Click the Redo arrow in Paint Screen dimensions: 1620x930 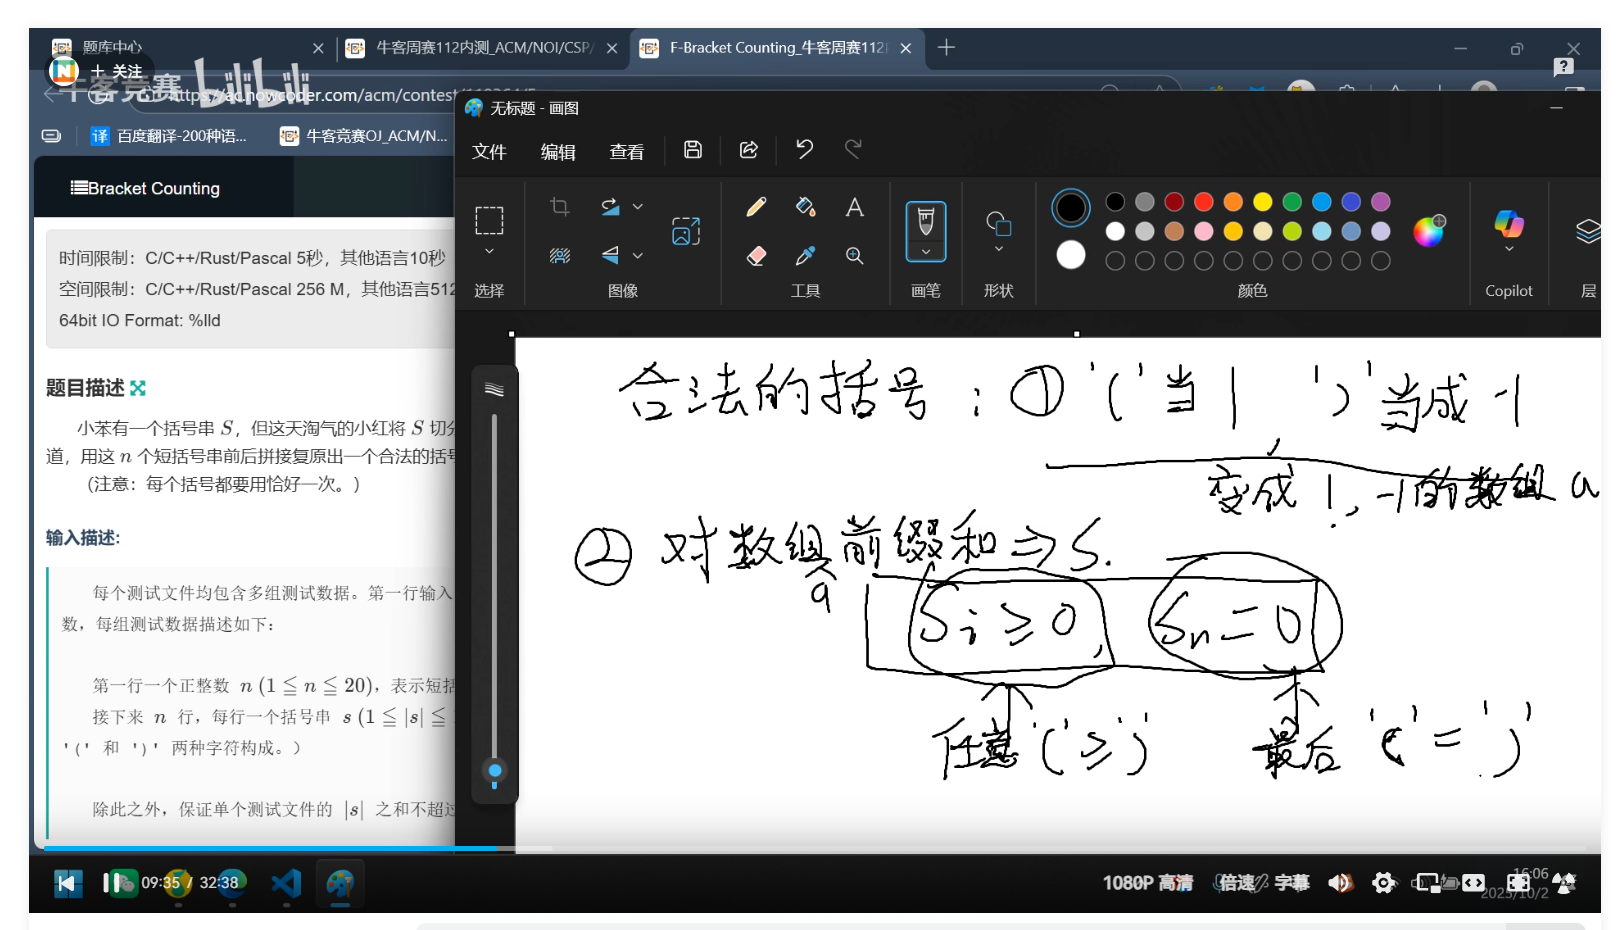tap(853, 150)
